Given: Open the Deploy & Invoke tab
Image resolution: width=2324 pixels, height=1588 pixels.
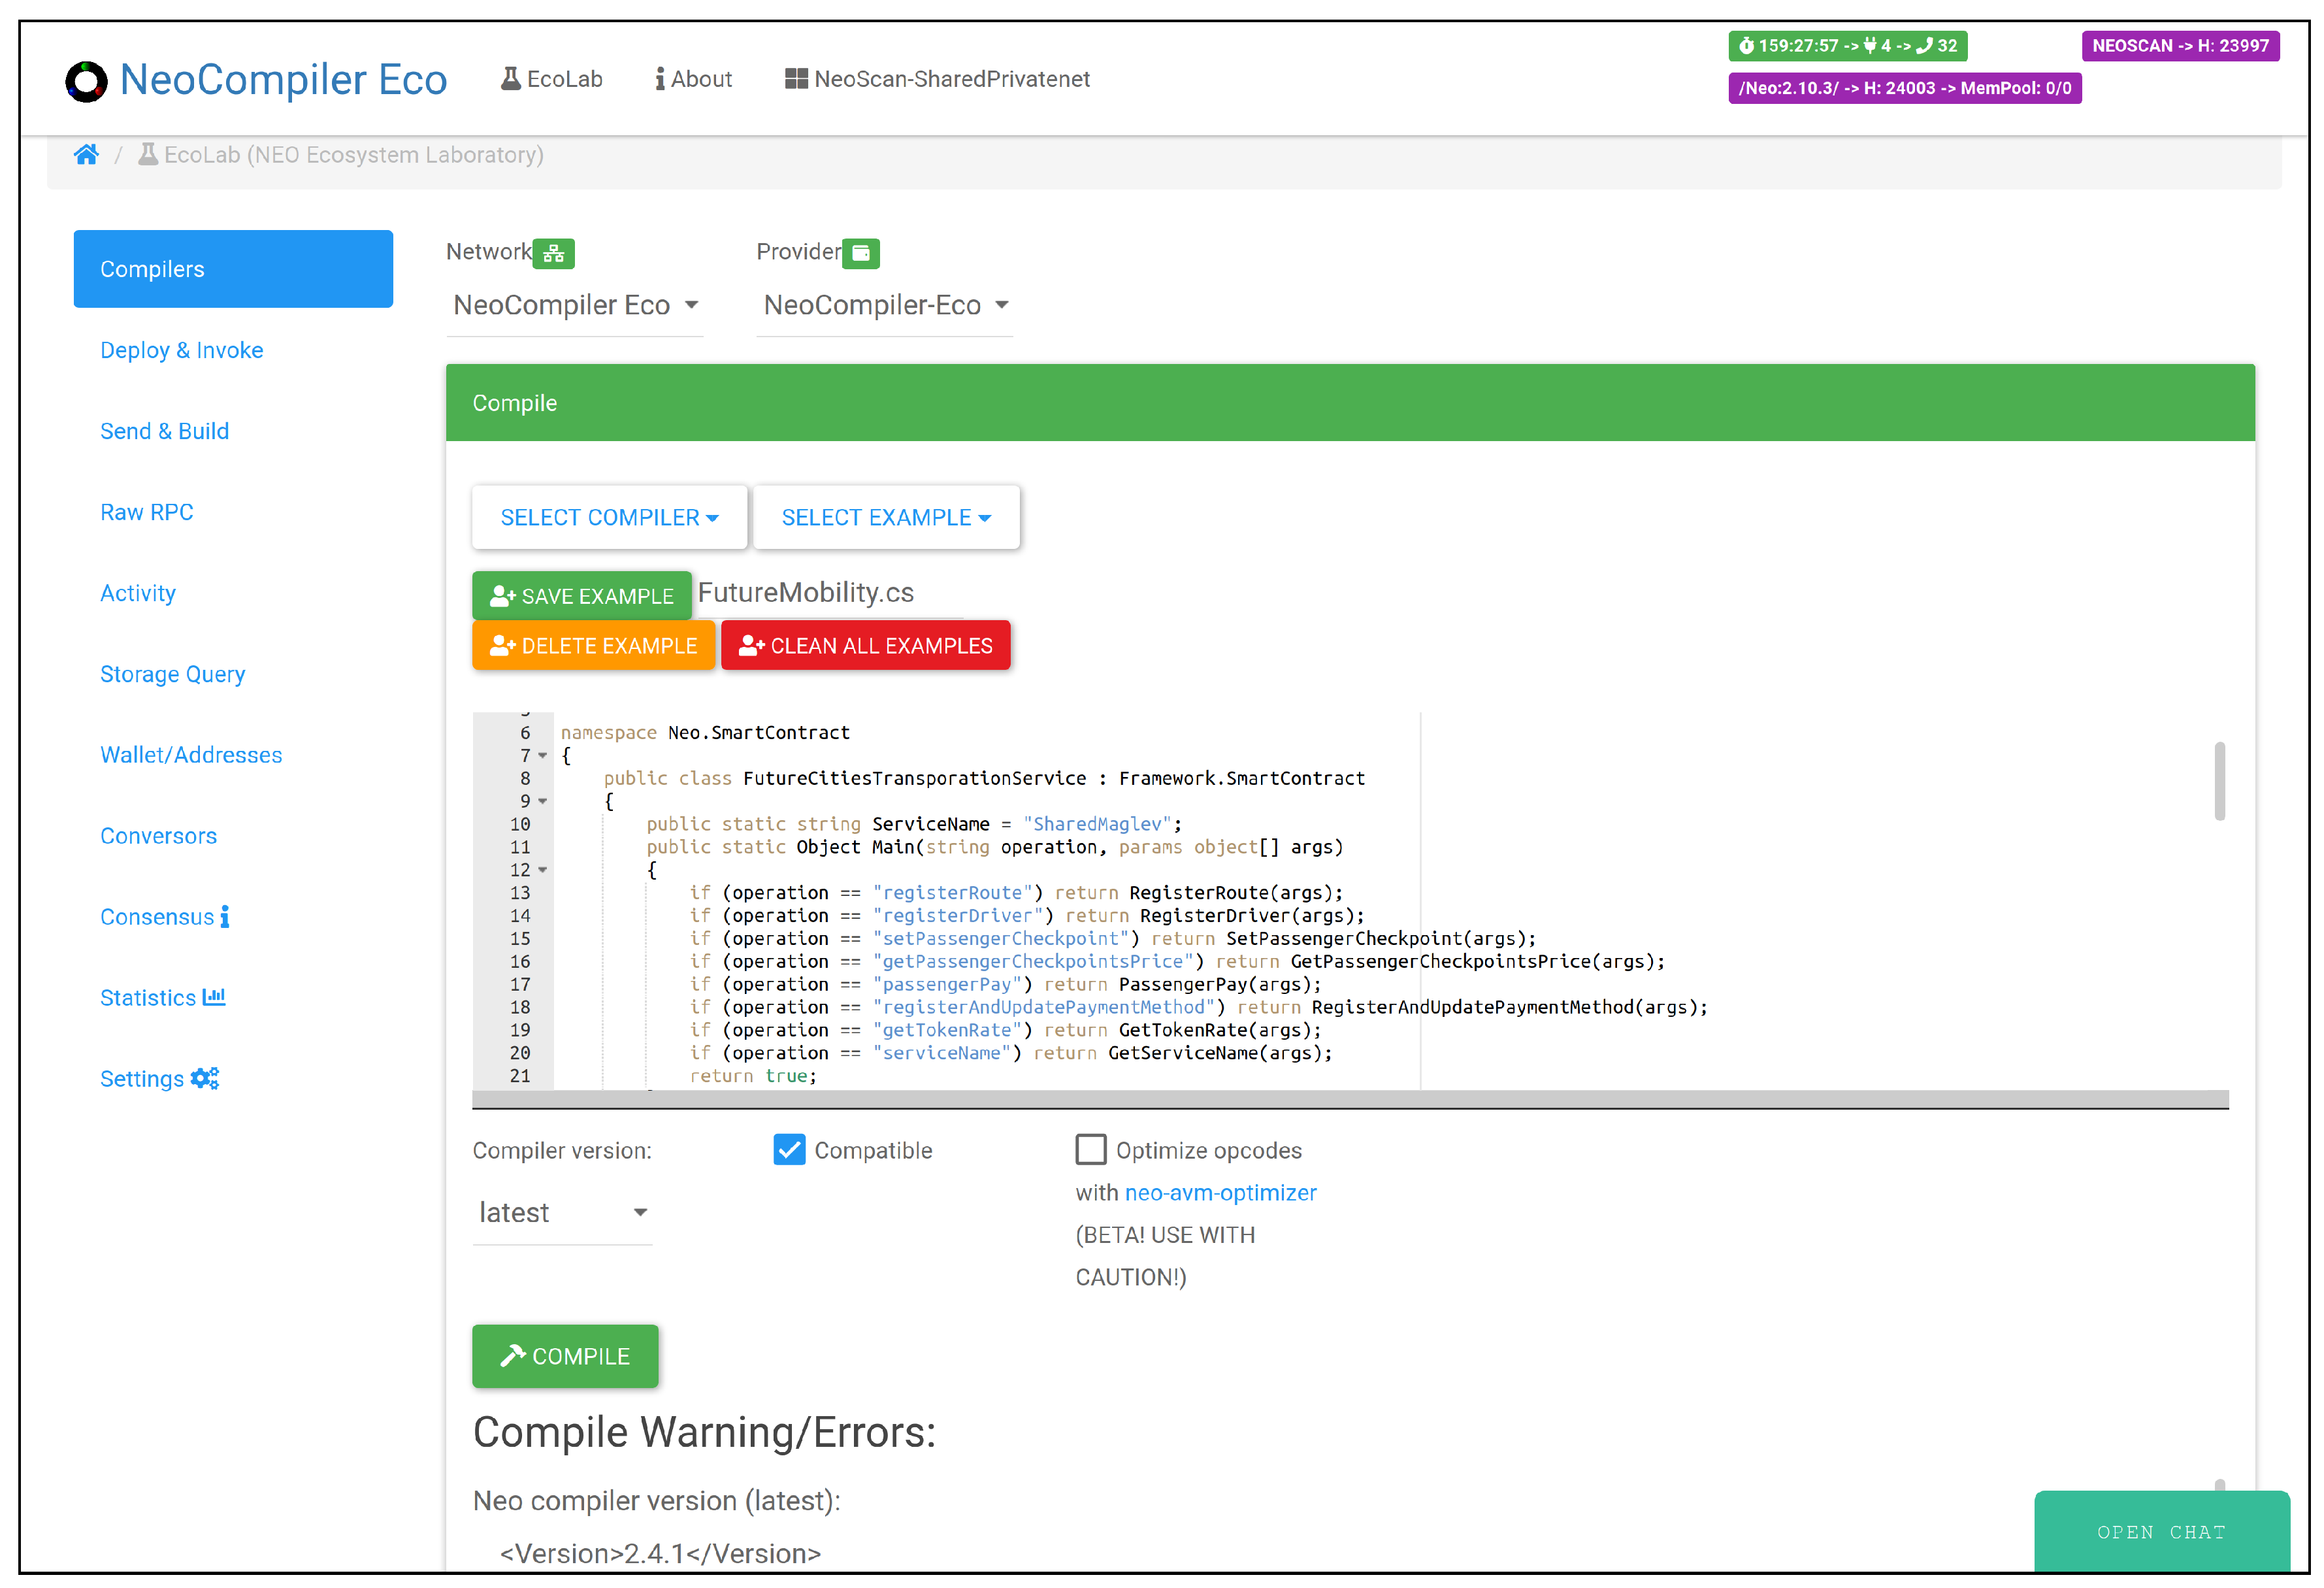Looking at the screenshot, I should (x=181, y=350).
